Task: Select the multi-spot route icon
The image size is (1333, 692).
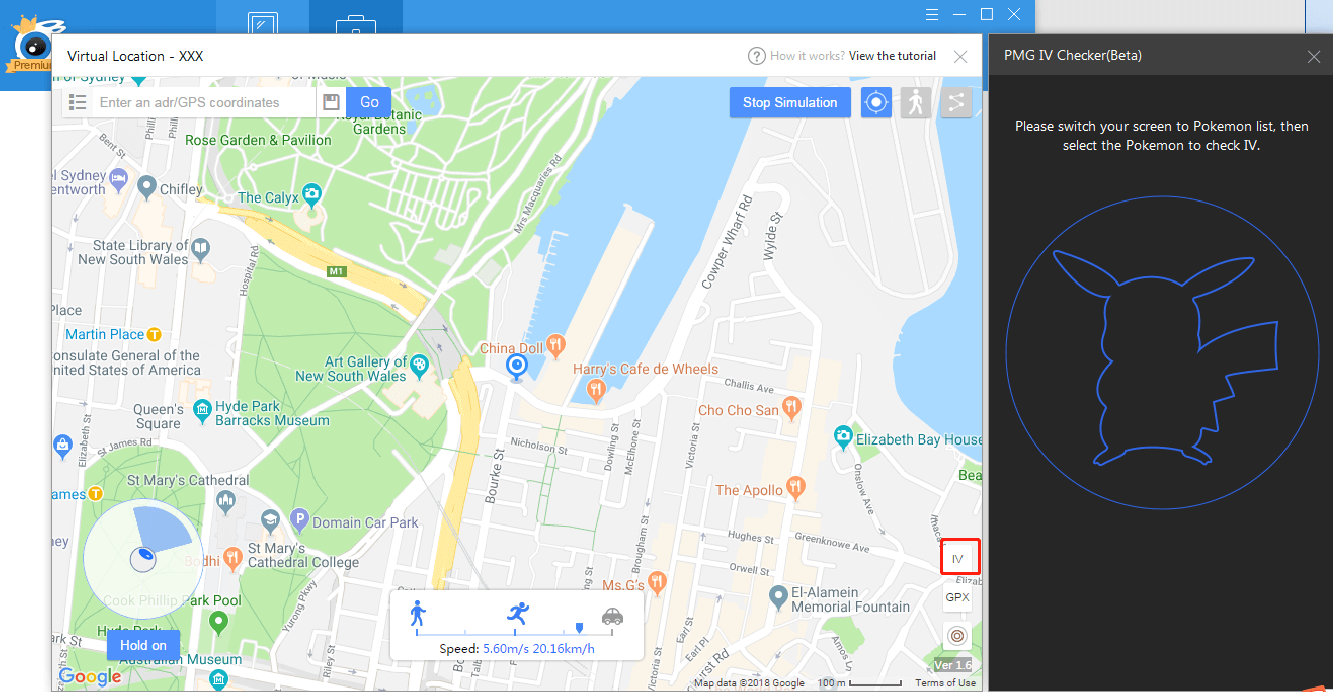Action: pyautogui.click(x=956, y=102)
